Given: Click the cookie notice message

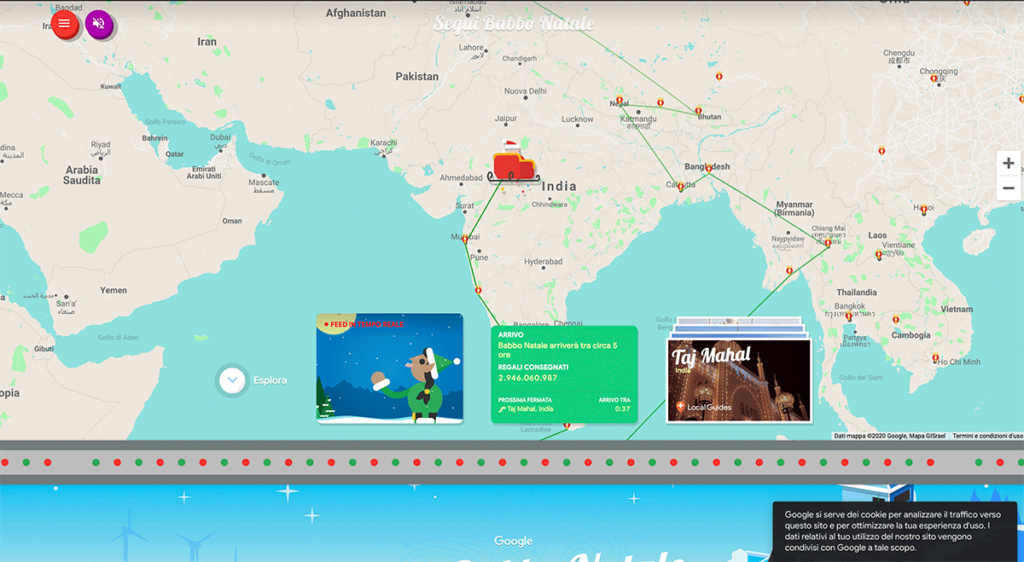Looking at the screenshot, I should [x=894, y=531].
